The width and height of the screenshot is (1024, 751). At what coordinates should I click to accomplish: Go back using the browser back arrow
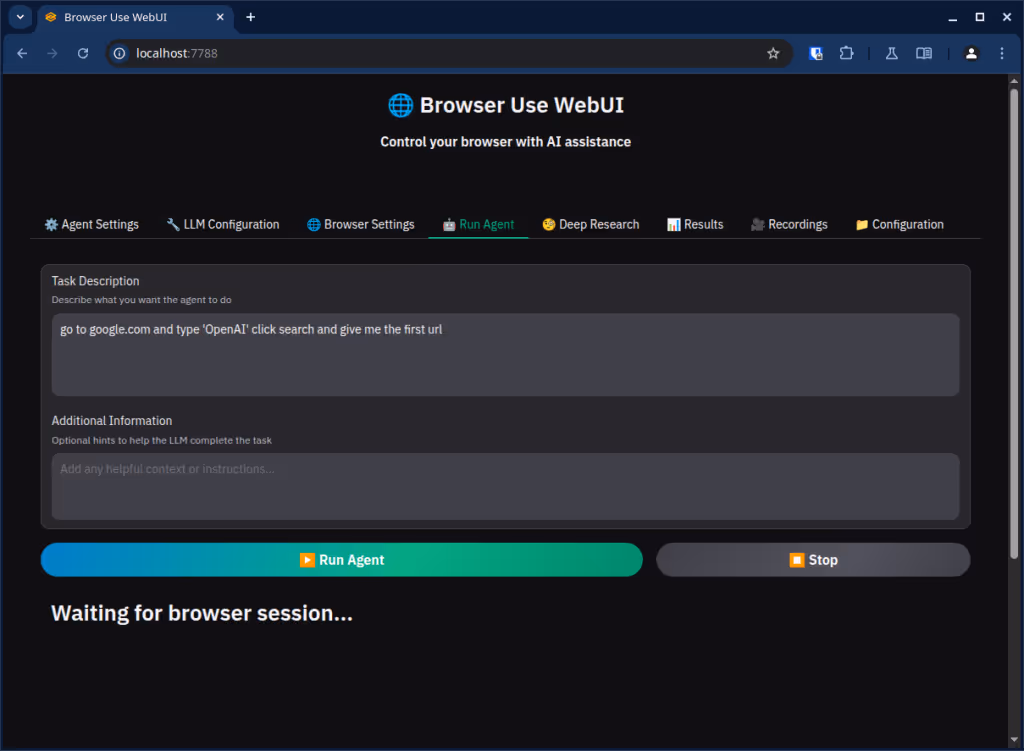tap(22, 54)
